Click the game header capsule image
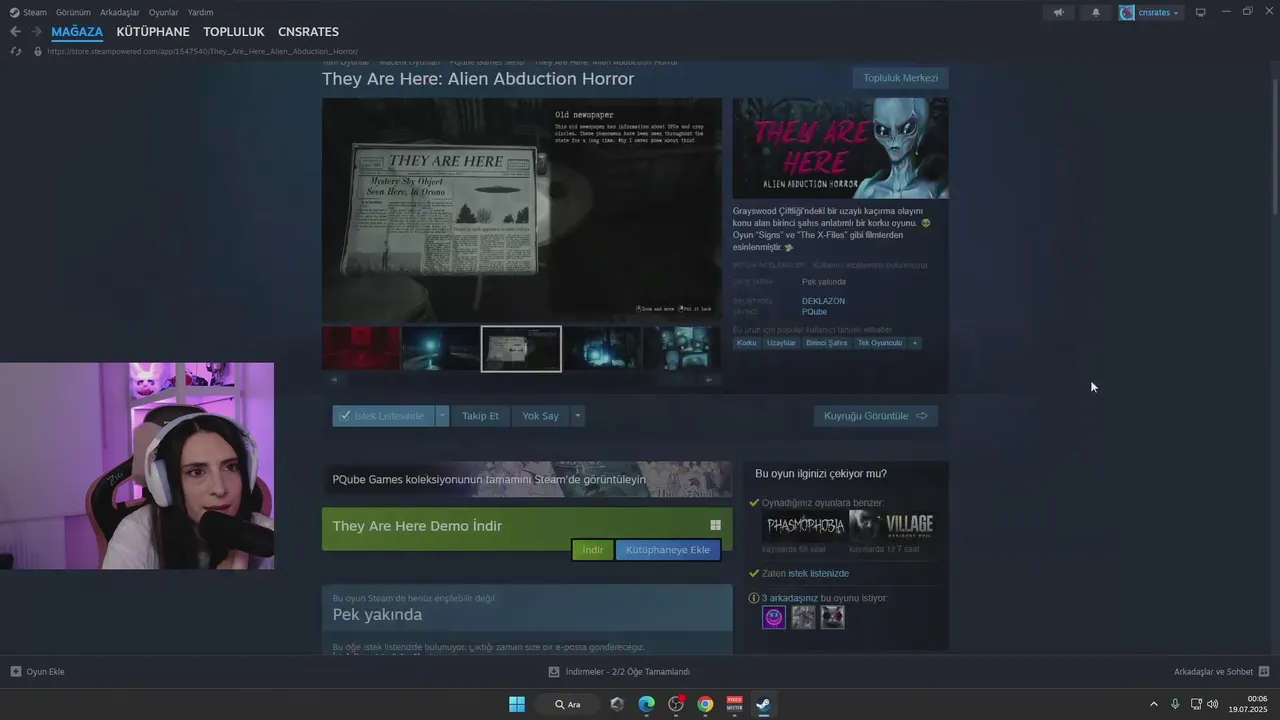The width and height of the screenshot is (1280, 720). [x=840, y=148]
